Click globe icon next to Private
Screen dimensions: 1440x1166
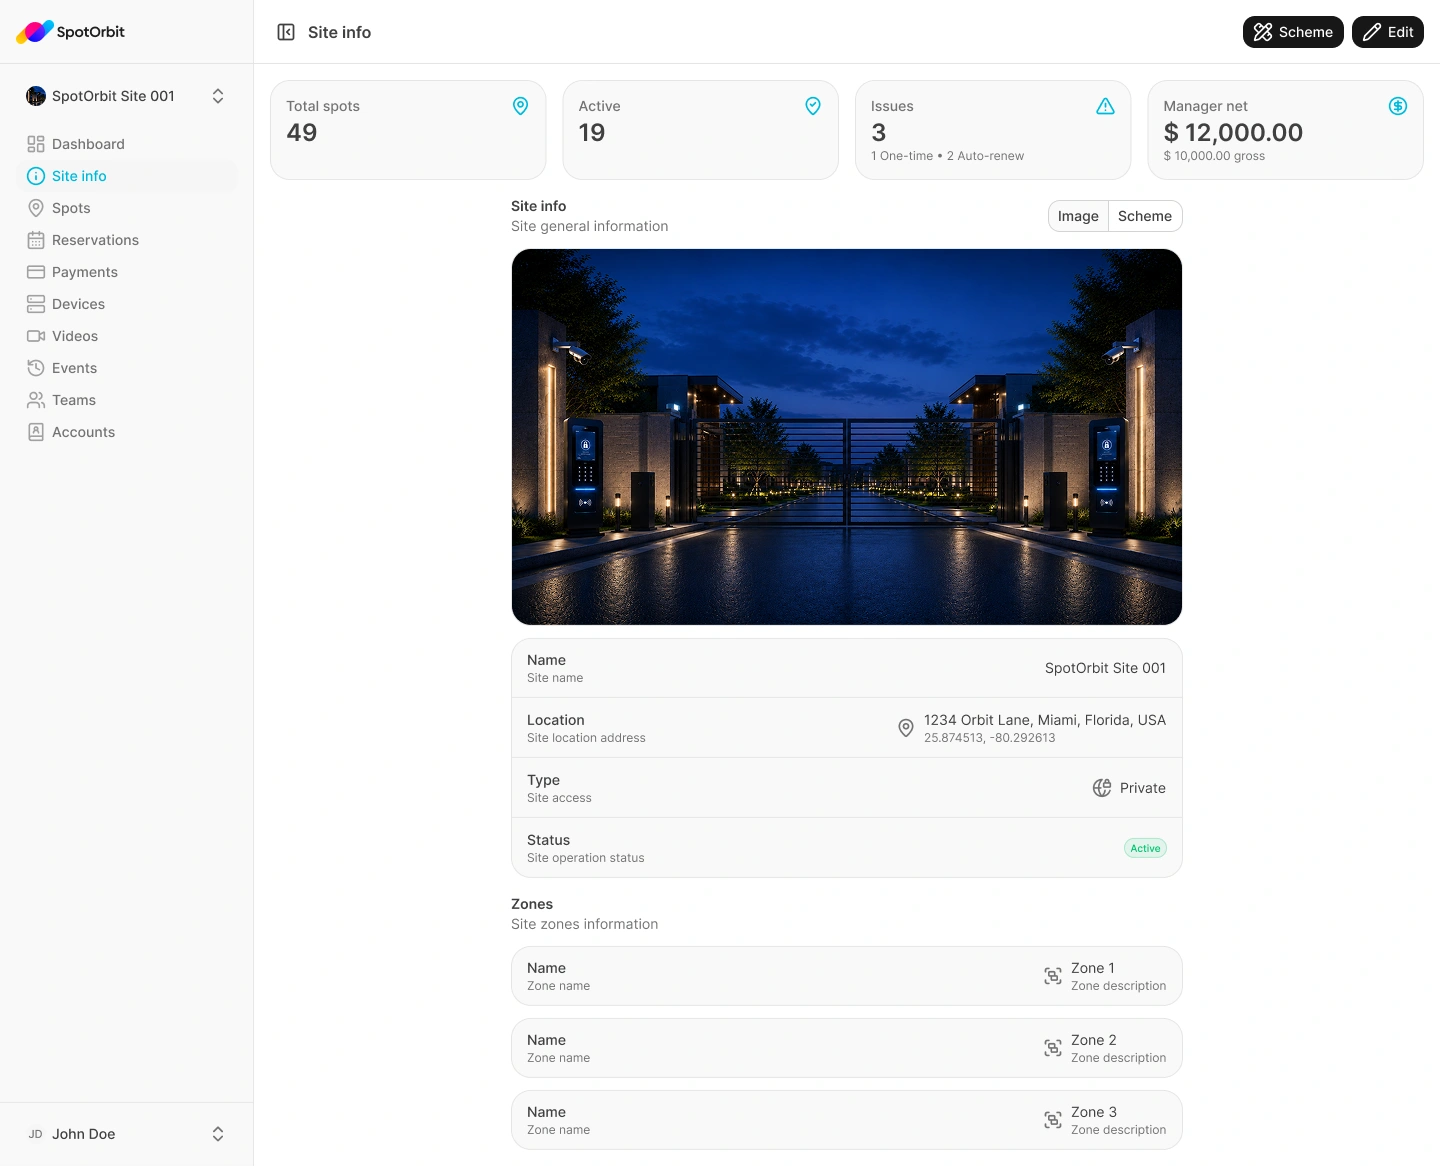[1102, 788]
